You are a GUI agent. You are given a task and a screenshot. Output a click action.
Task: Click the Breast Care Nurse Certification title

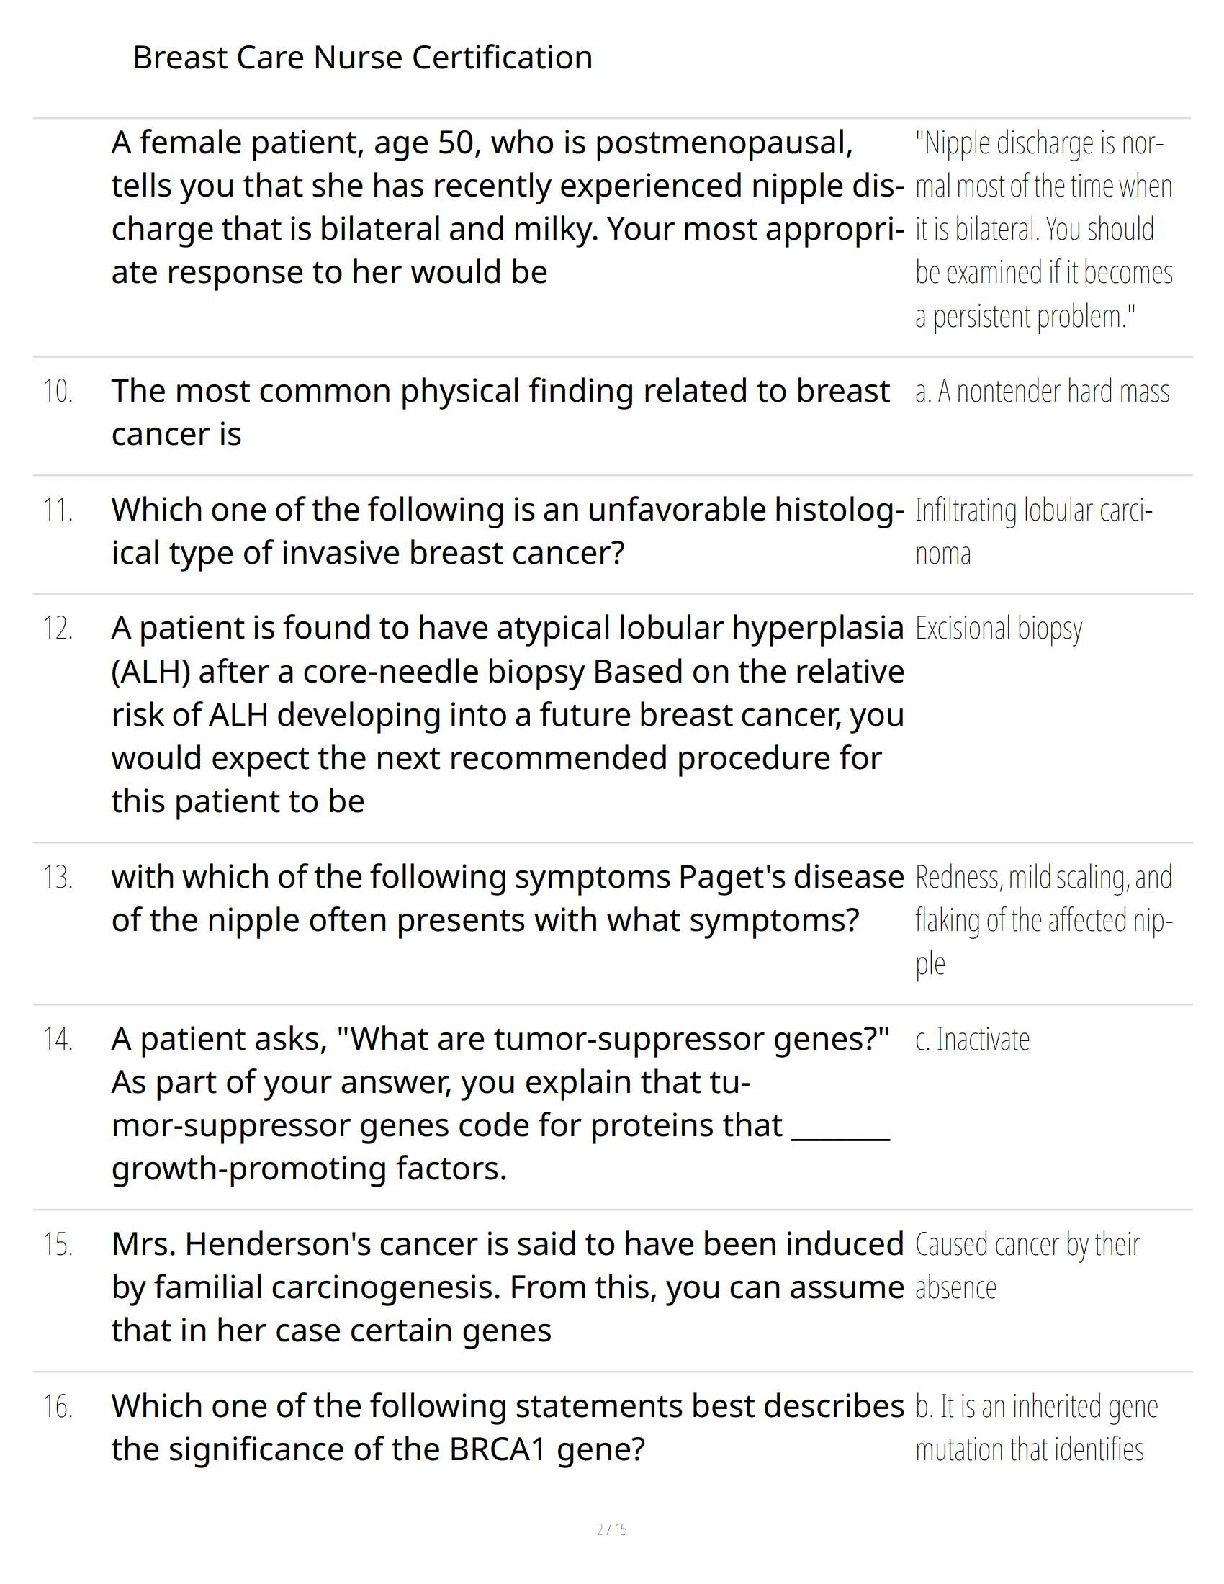coord(362,58)
